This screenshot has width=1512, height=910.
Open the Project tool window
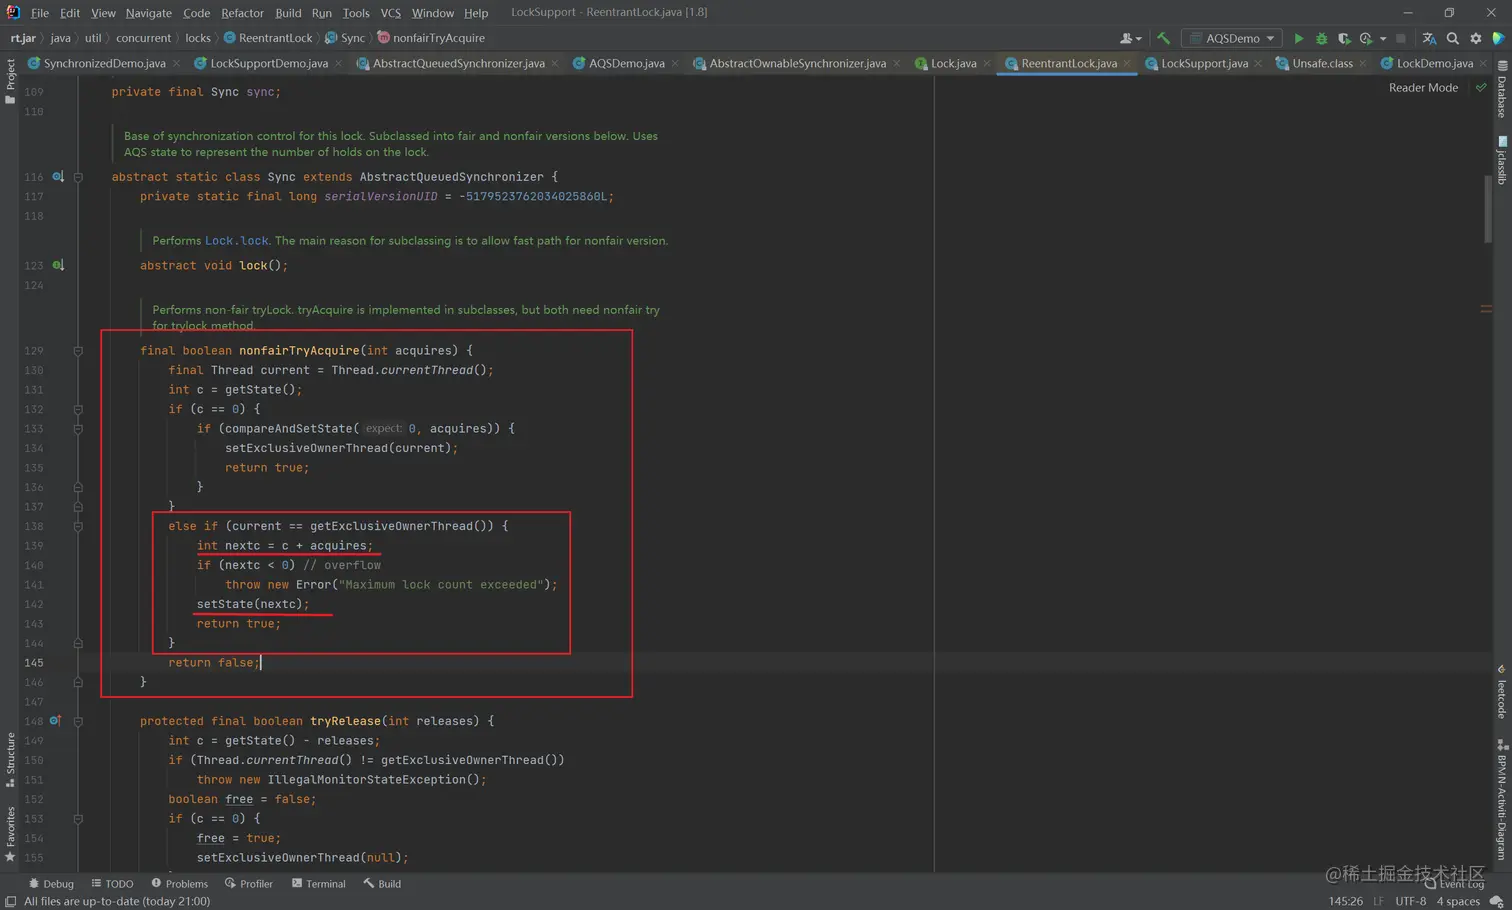tap(10, 80)
